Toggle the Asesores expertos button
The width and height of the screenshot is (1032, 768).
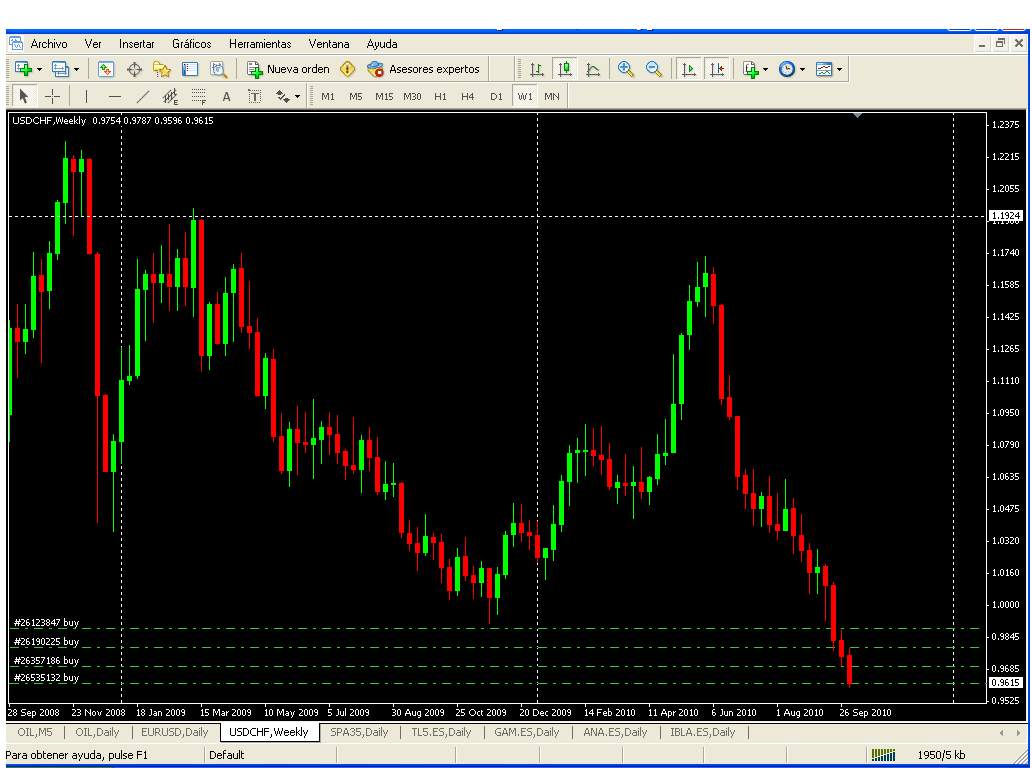click(x=423, y=69)
